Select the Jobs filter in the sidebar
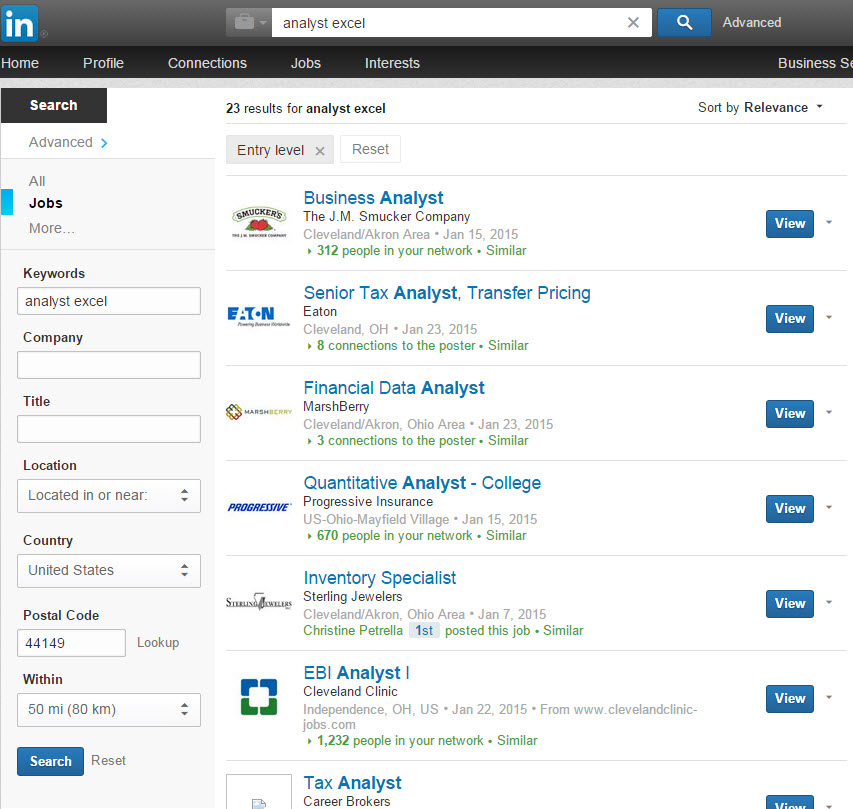This screenshot has width=853, height=809. tap(46, 203)
